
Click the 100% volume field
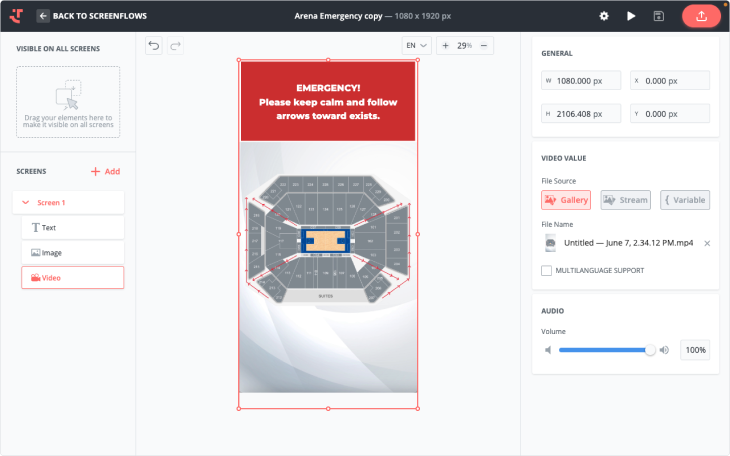[x=695, y=350]
